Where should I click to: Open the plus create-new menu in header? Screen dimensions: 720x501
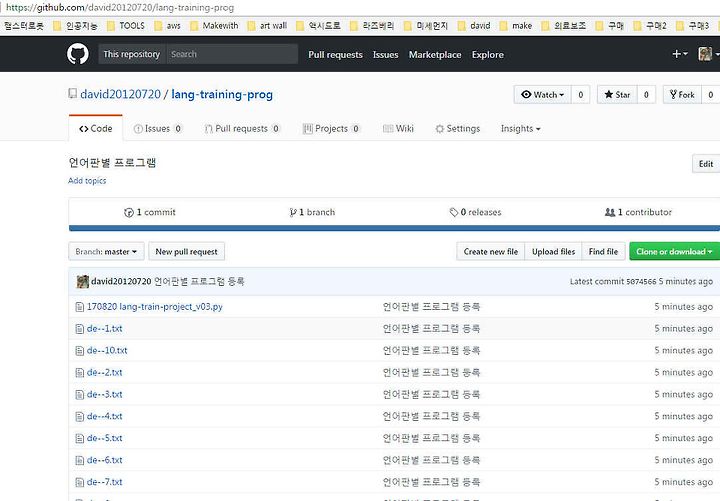(680, 54)
